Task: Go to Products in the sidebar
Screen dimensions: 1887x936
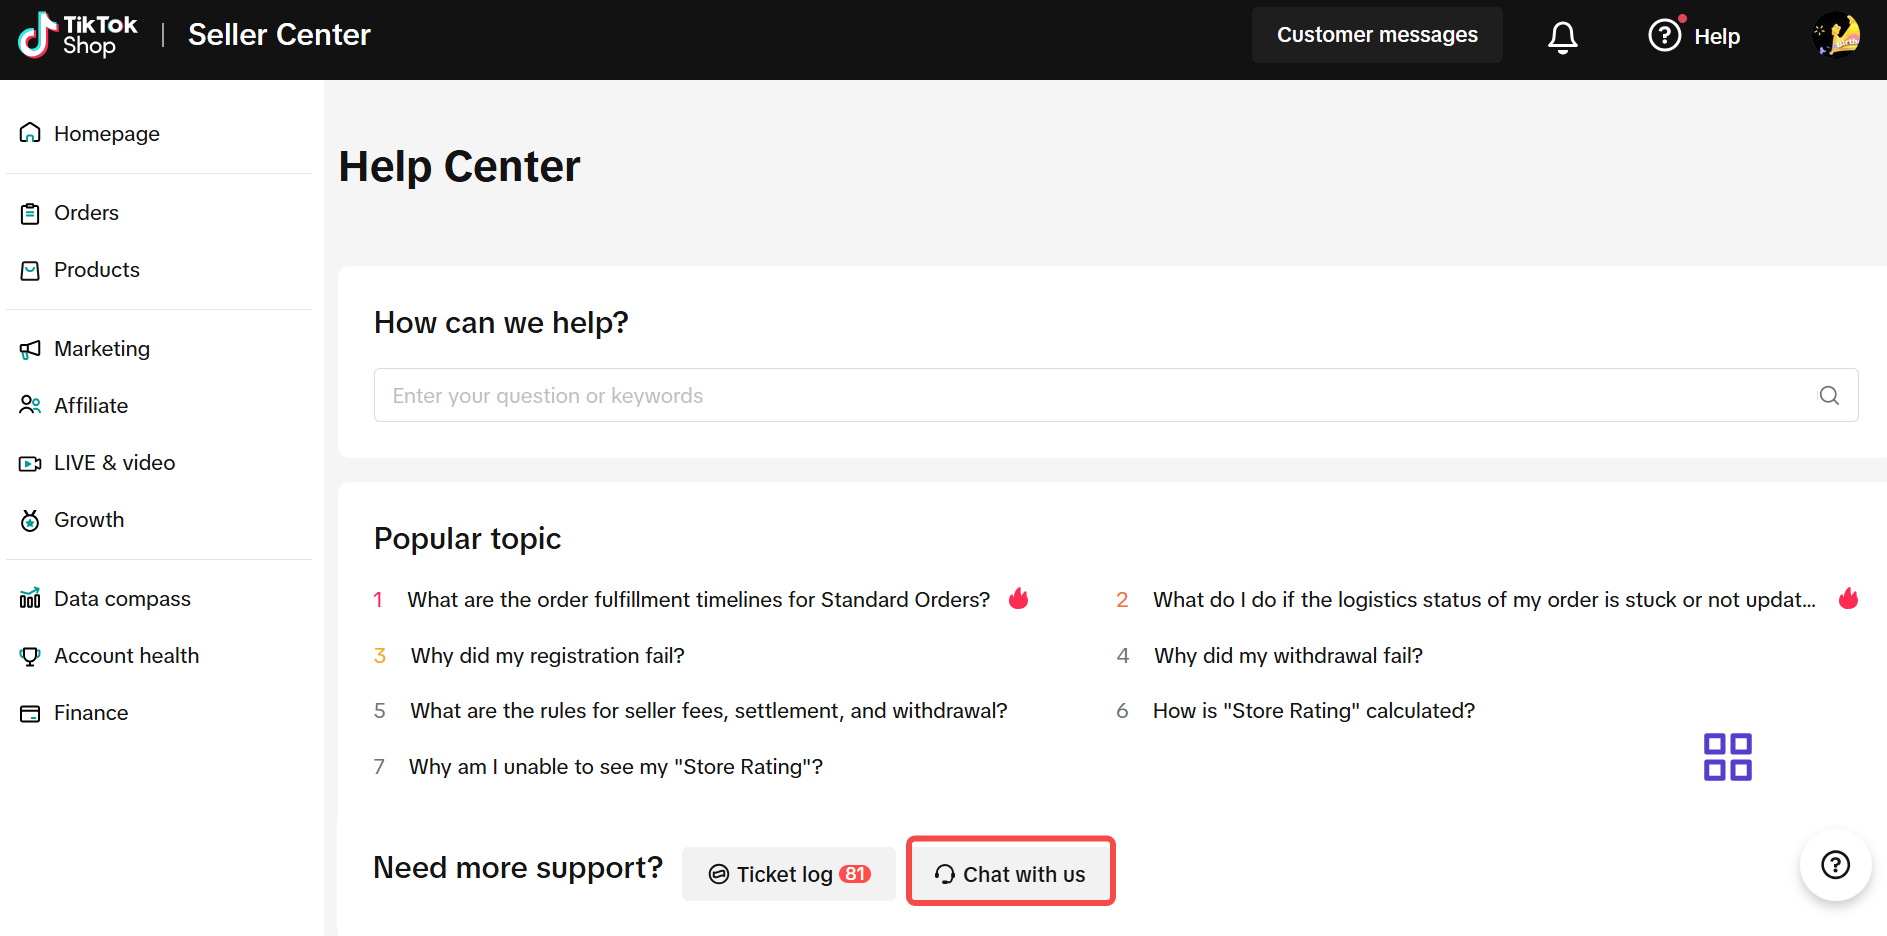Action: [96, 270]
